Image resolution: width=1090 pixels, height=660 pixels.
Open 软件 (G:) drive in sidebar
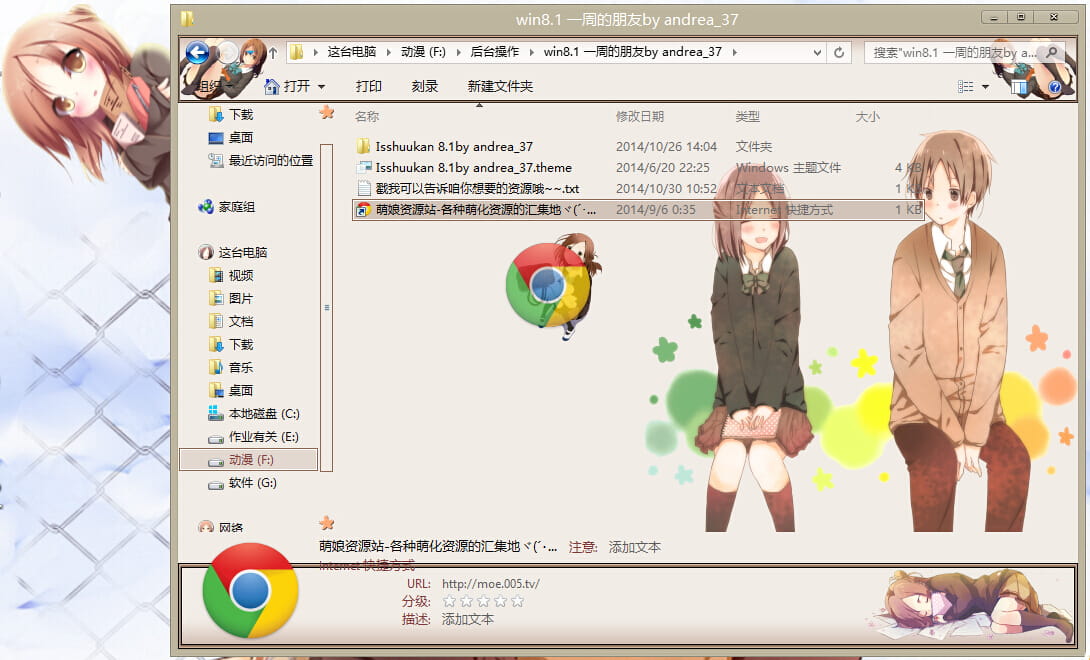click(252, 483)
